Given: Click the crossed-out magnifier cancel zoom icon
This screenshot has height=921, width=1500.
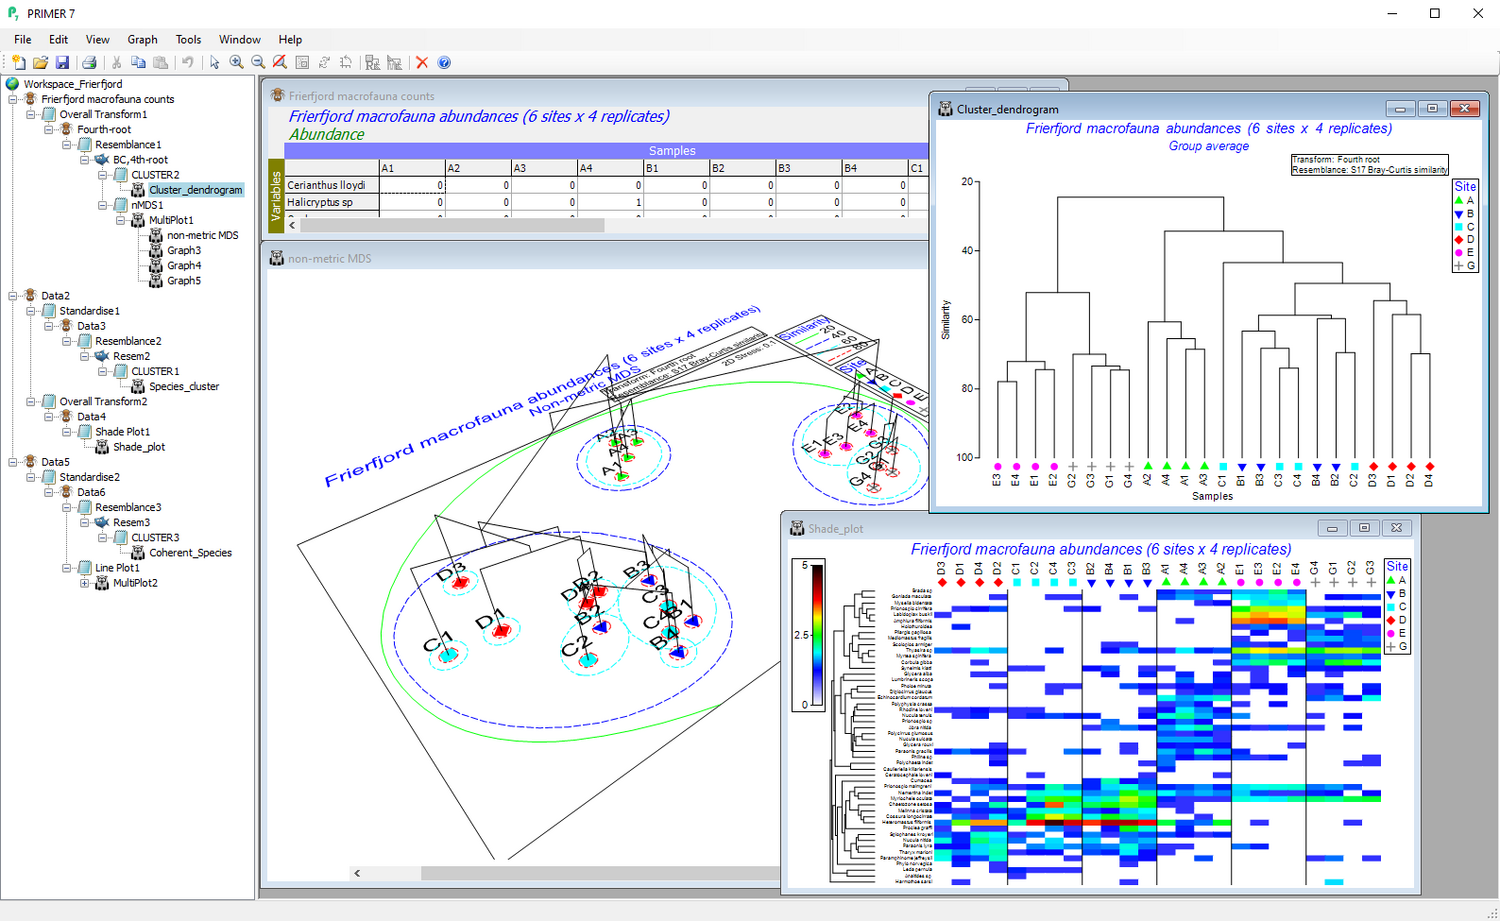Looking at the screenshot, I should click(280, 62).
